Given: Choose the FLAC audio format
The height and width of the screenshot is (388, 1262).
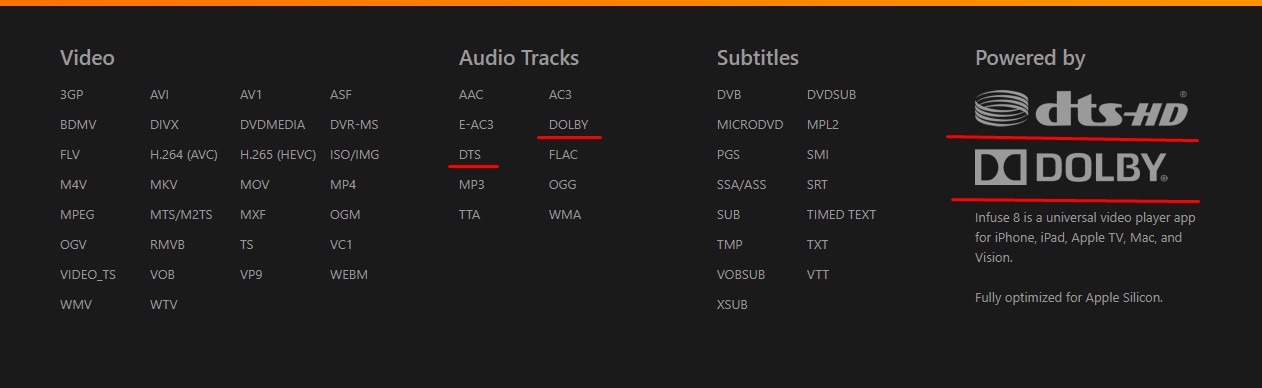Looking at the screenshot, I should [x=564, y=155].
